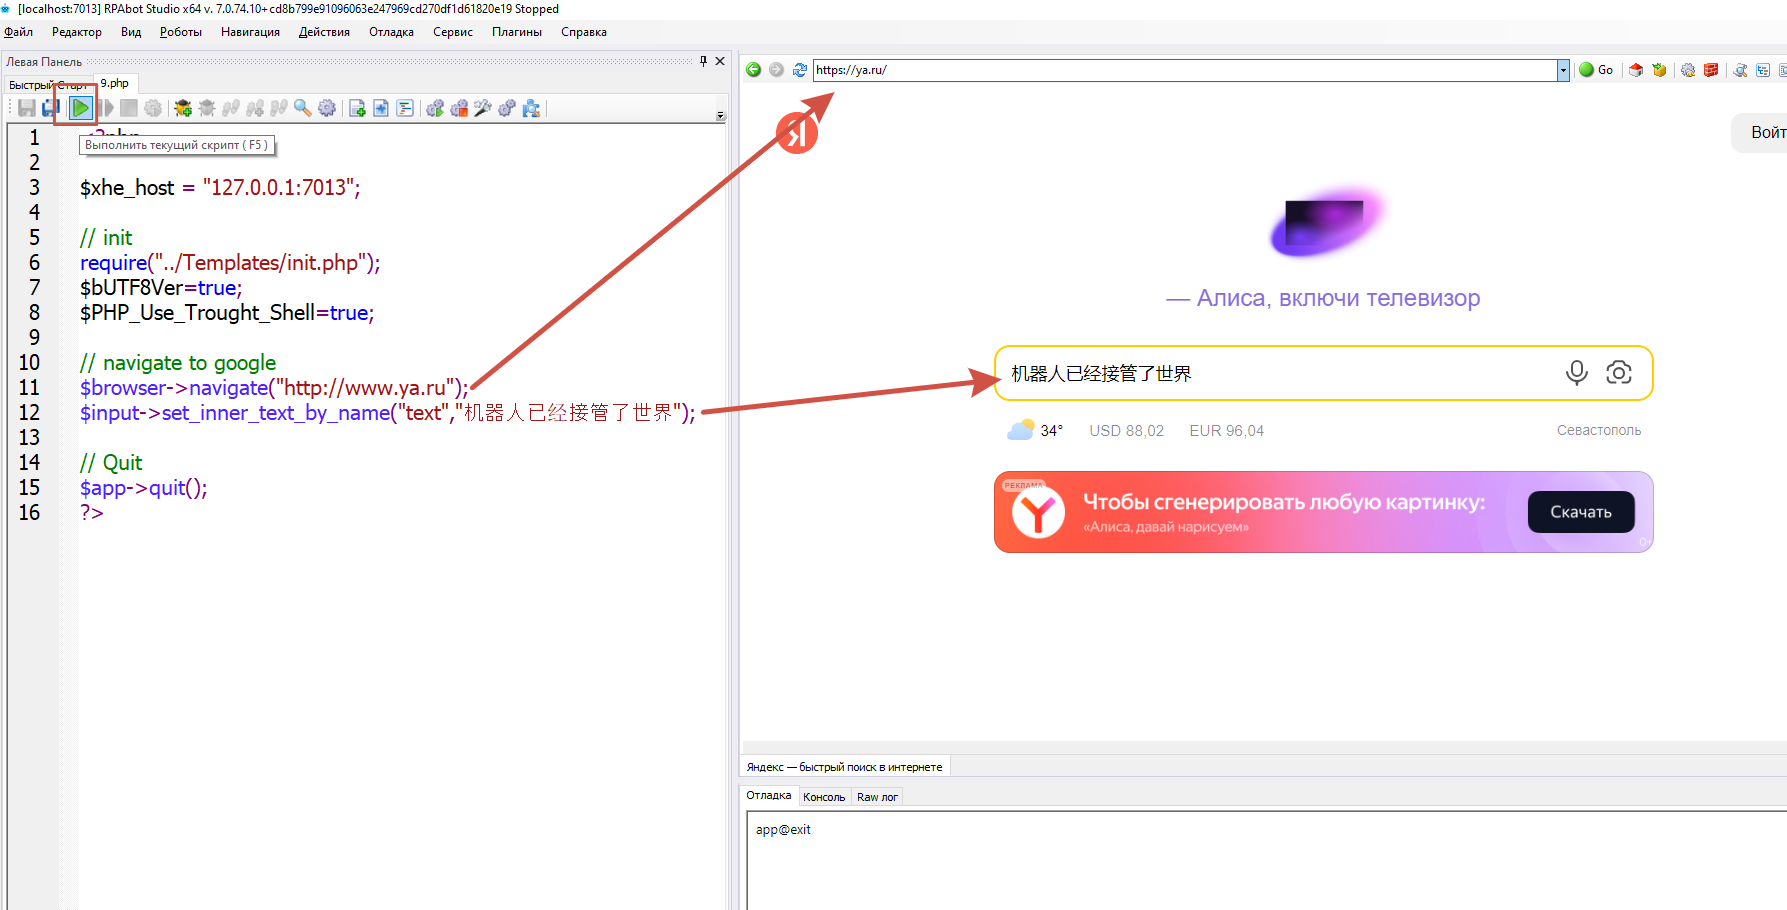Screen dimensions: 1787x910
Task: Save all with blue double-floppy icon
Action: tap(51, 108)
